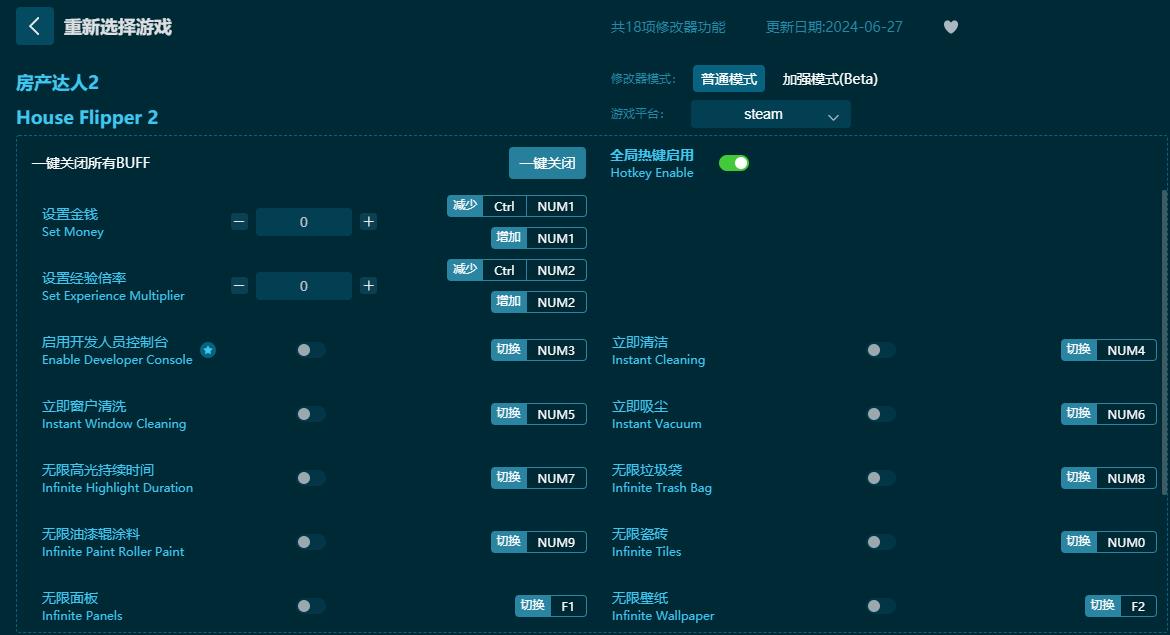Increase Set Money value with plus

pyautogui.click(x=369, y=222)
